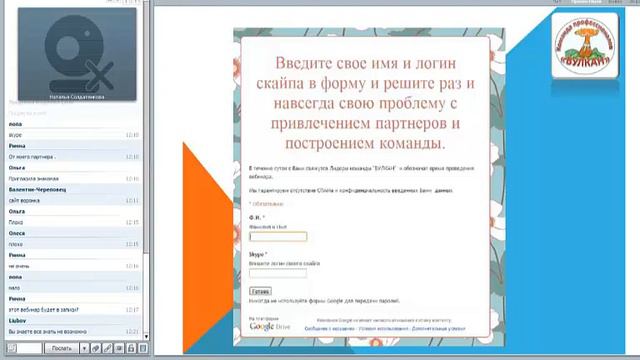Click the paperclip attach icon in chat toolbar
The height and width of the screenshot is (360, 640).
96,348
